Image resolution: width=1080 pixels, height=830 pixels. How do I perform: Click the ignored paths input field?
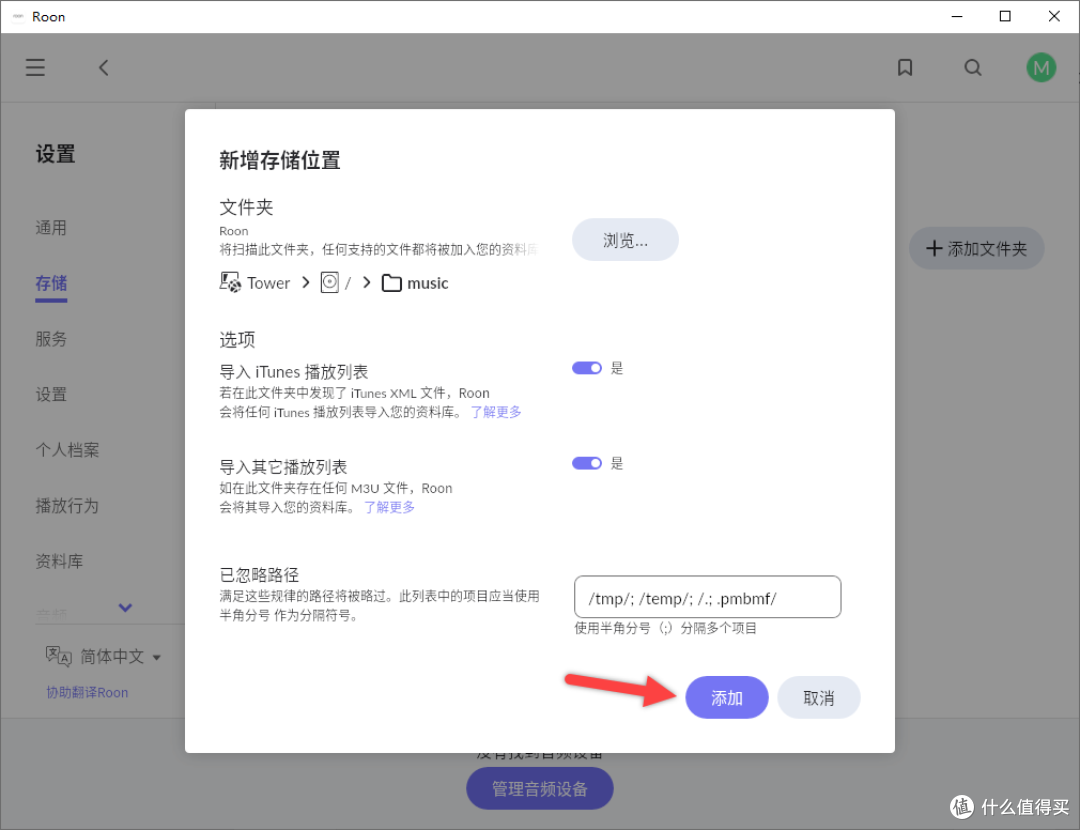click(707, 597)
